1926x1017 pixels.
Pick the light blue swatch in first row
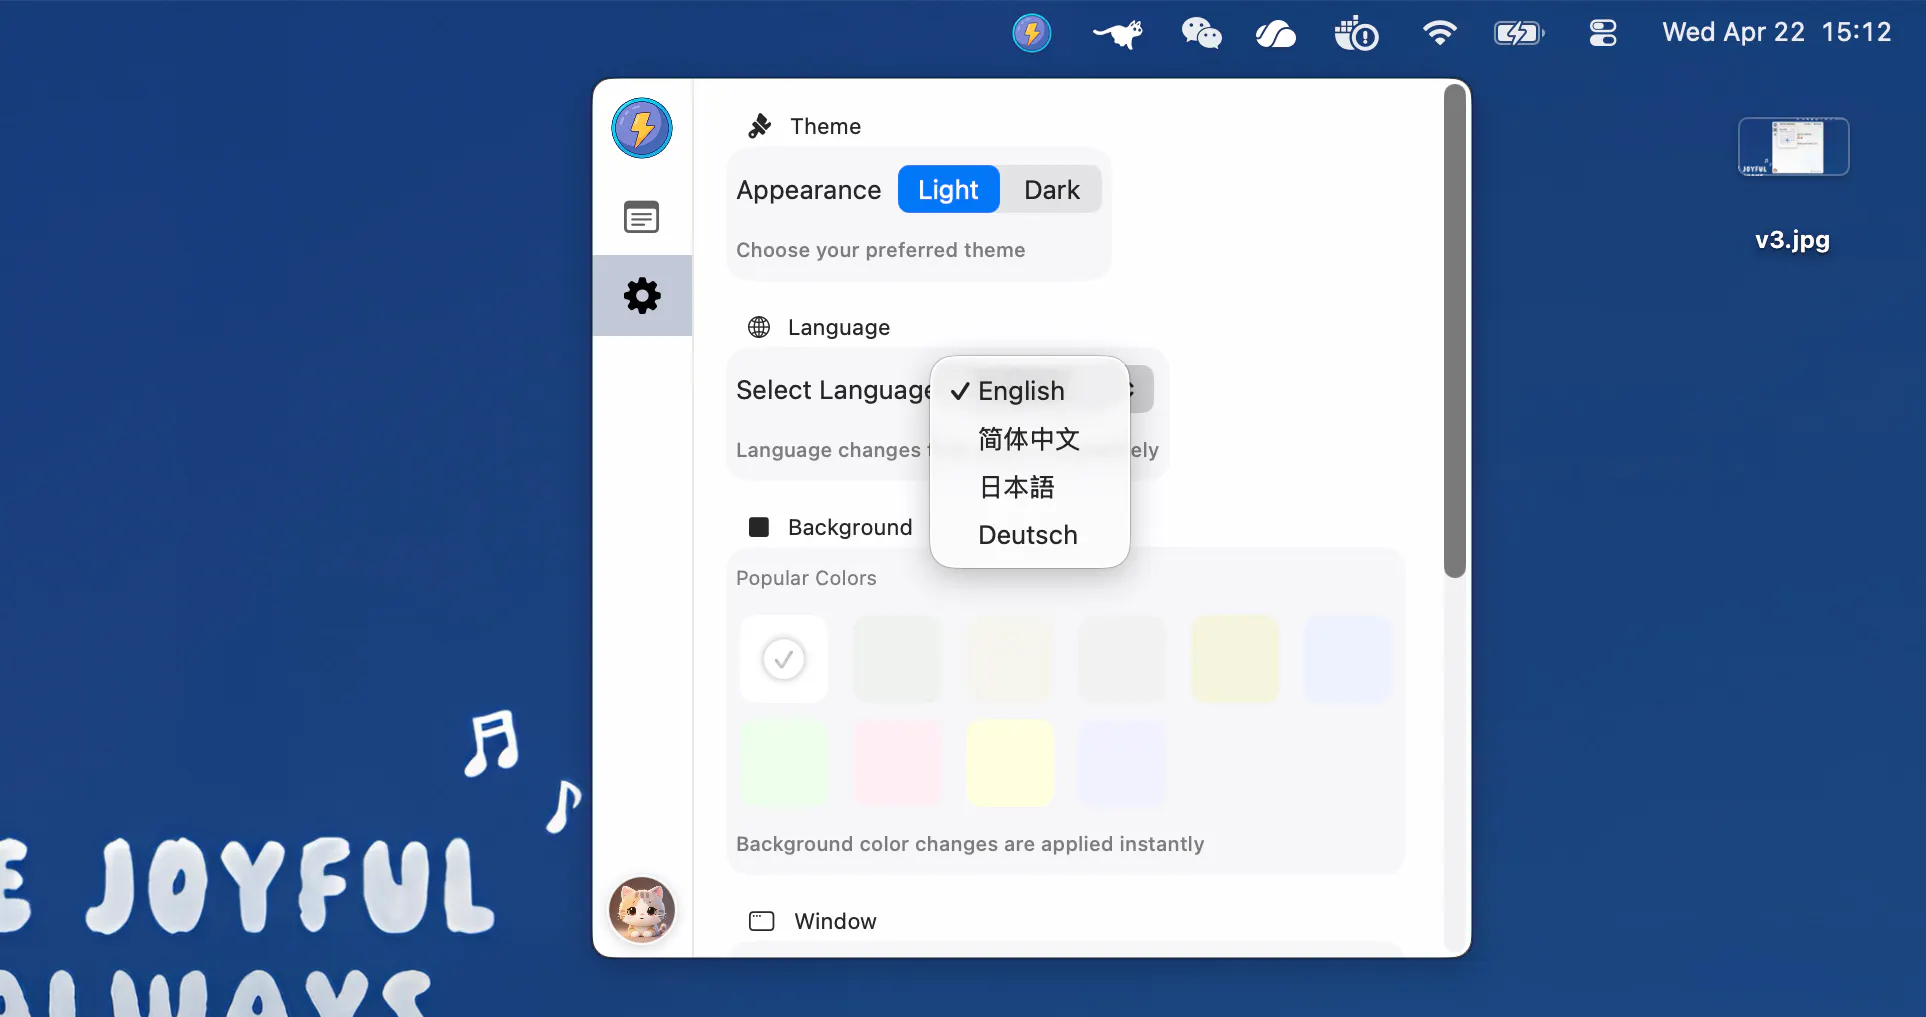pyautogui.click(x=1348, y=659)
